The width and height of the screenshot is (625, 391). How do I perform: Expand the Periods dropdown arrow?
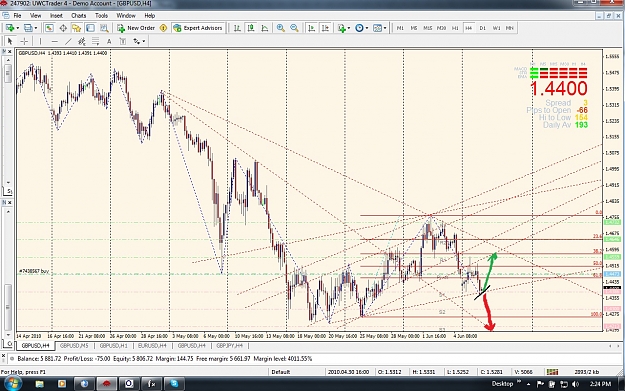(x=367, y=28)
